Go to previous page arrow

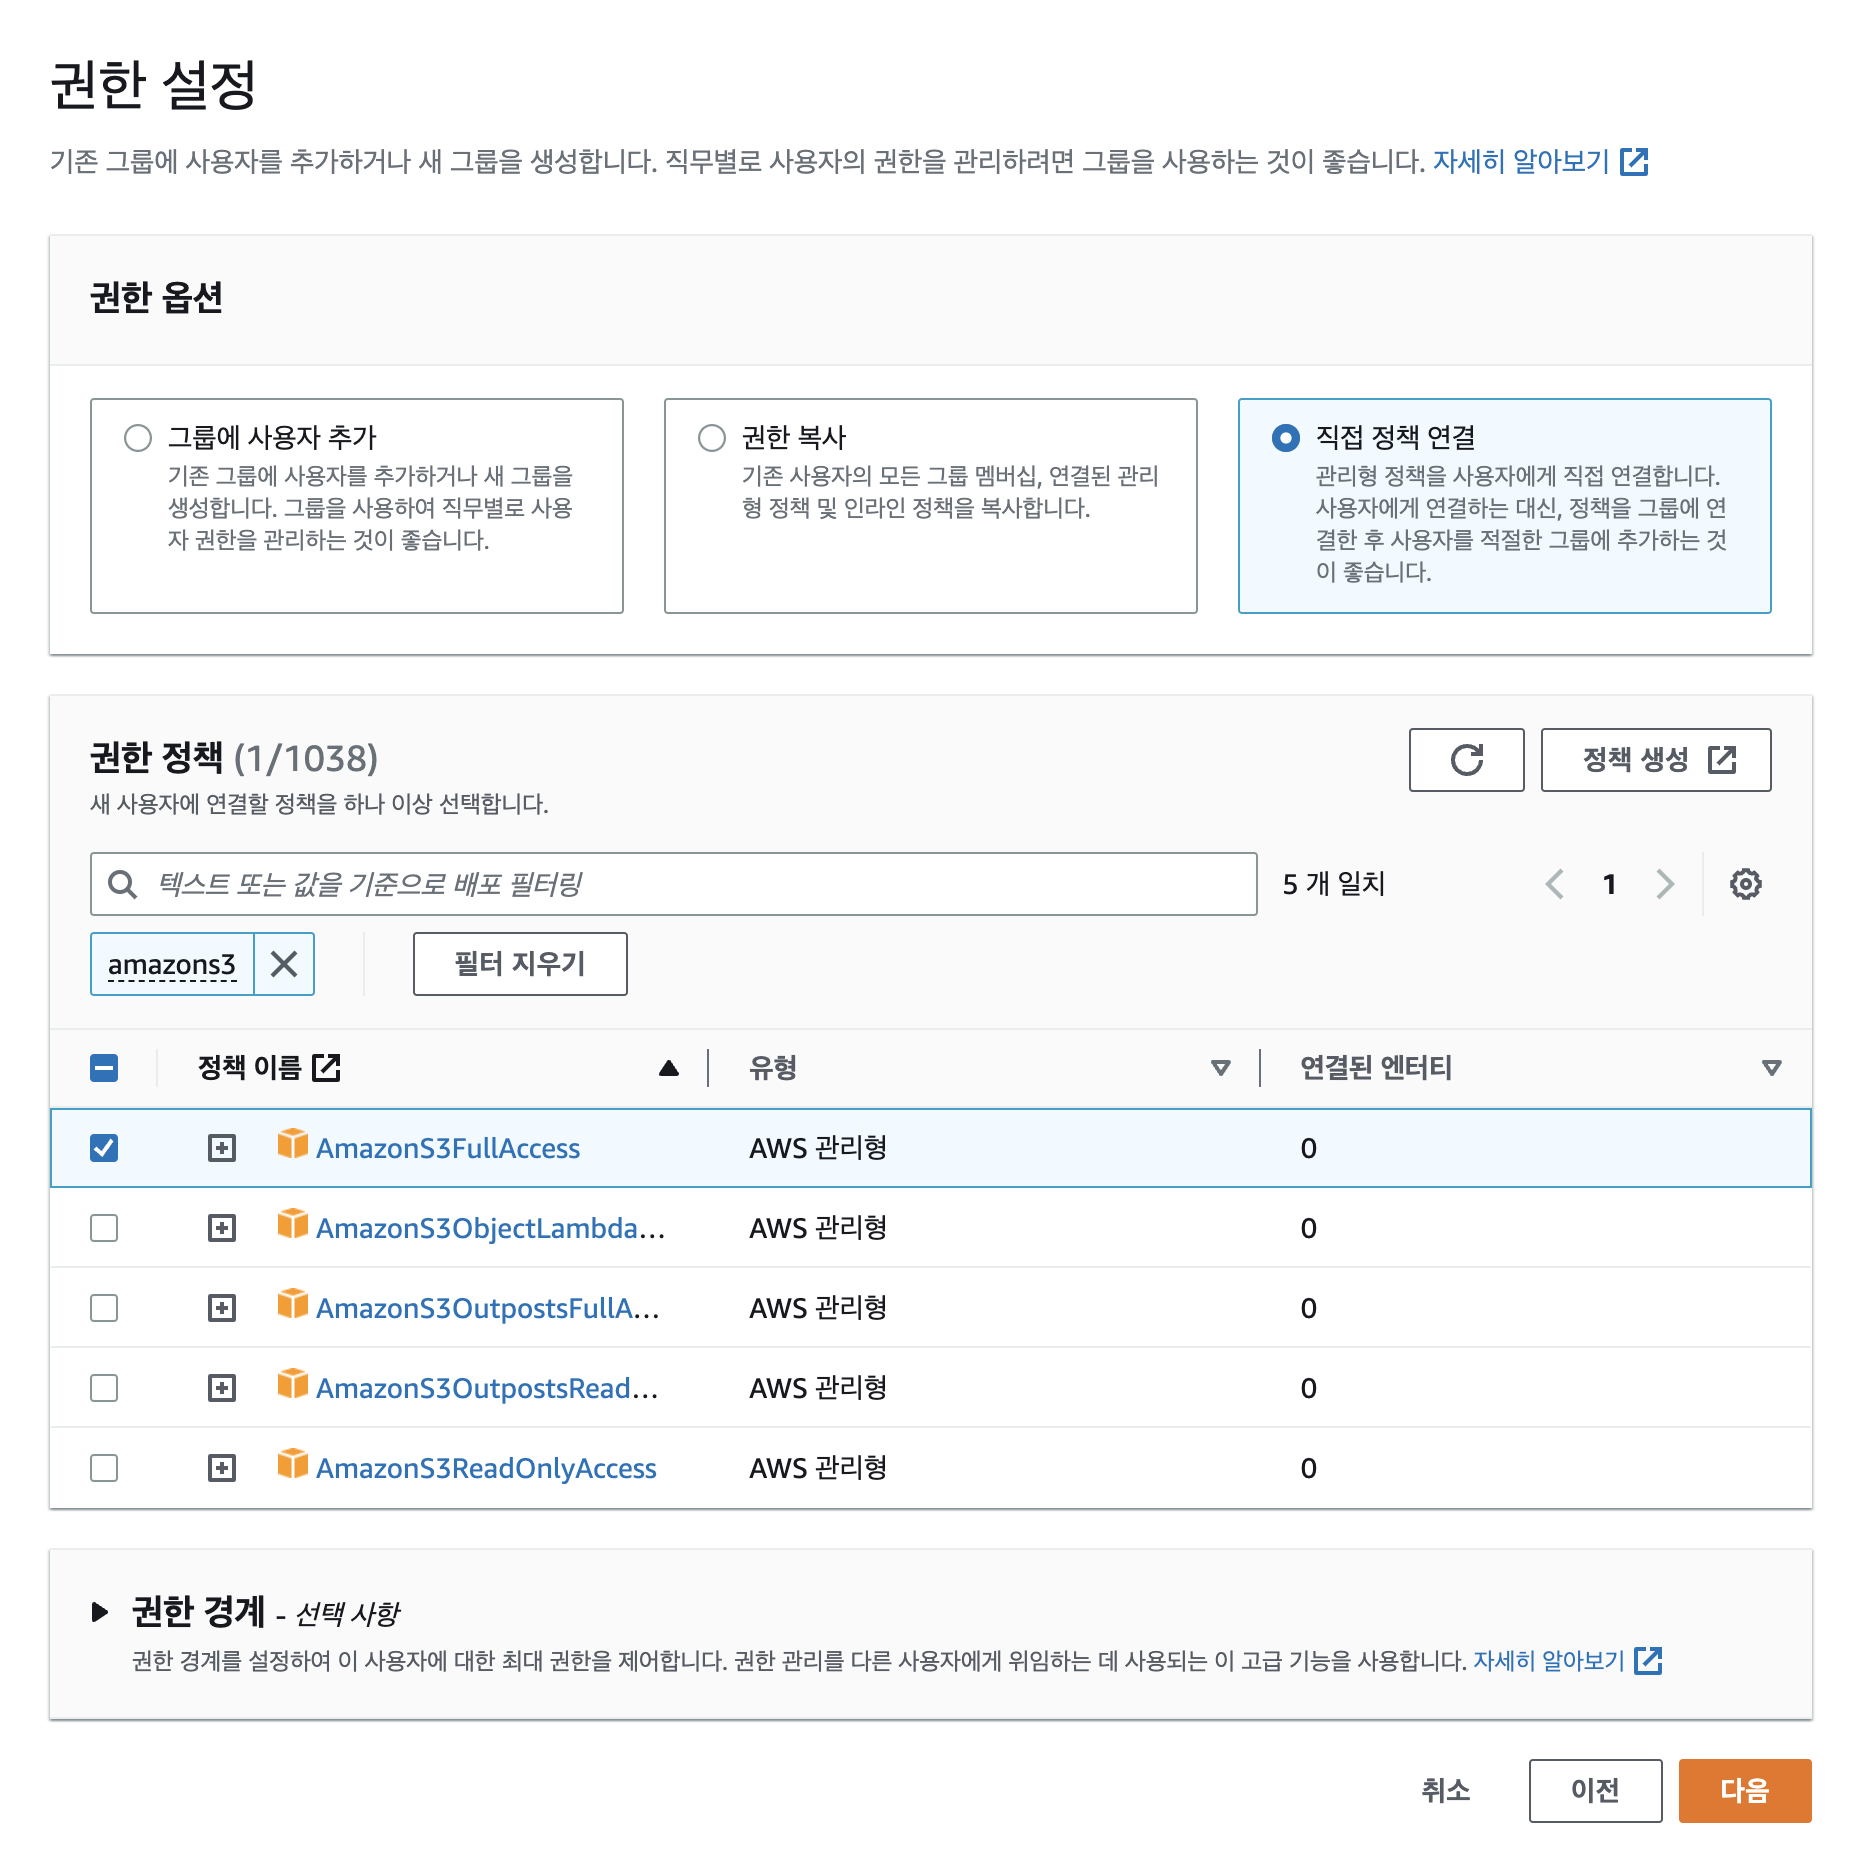tap(1555, 884)
